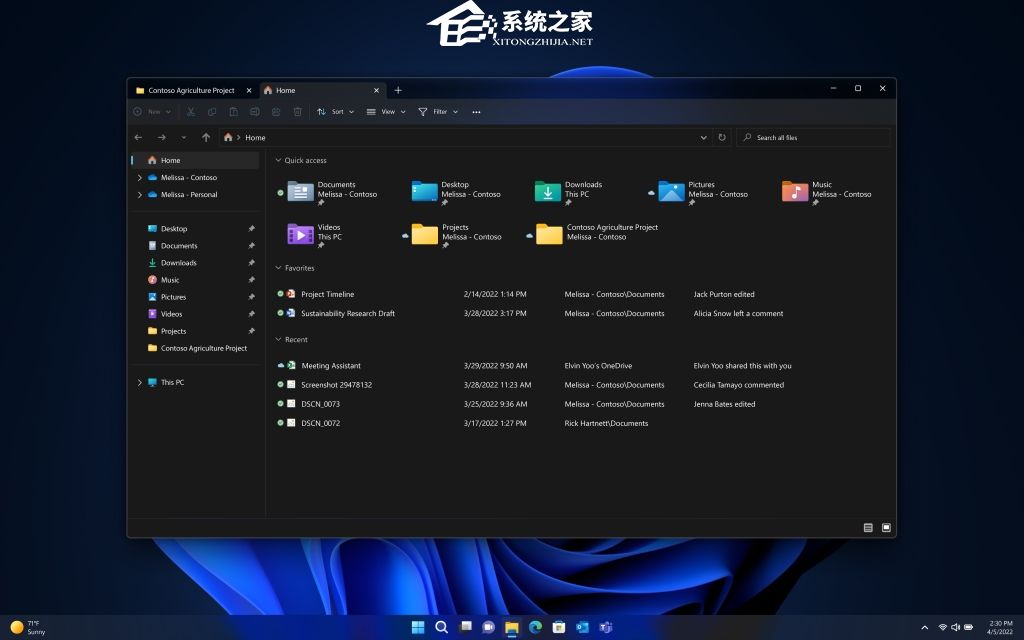Expand Melissa - Personal OneDrive node
The image size is (1024, 640).
tap(139, 195)
